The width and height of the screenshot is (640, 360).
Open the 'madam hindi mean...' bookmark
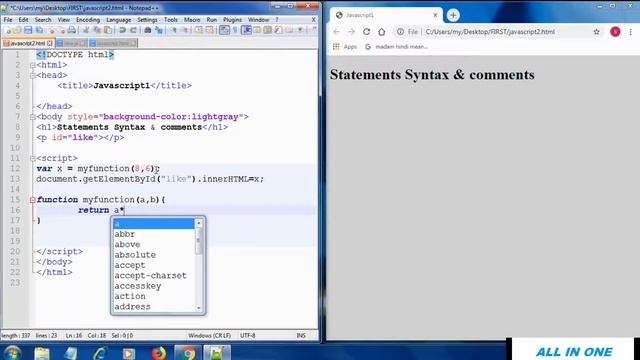click(396, 47)
